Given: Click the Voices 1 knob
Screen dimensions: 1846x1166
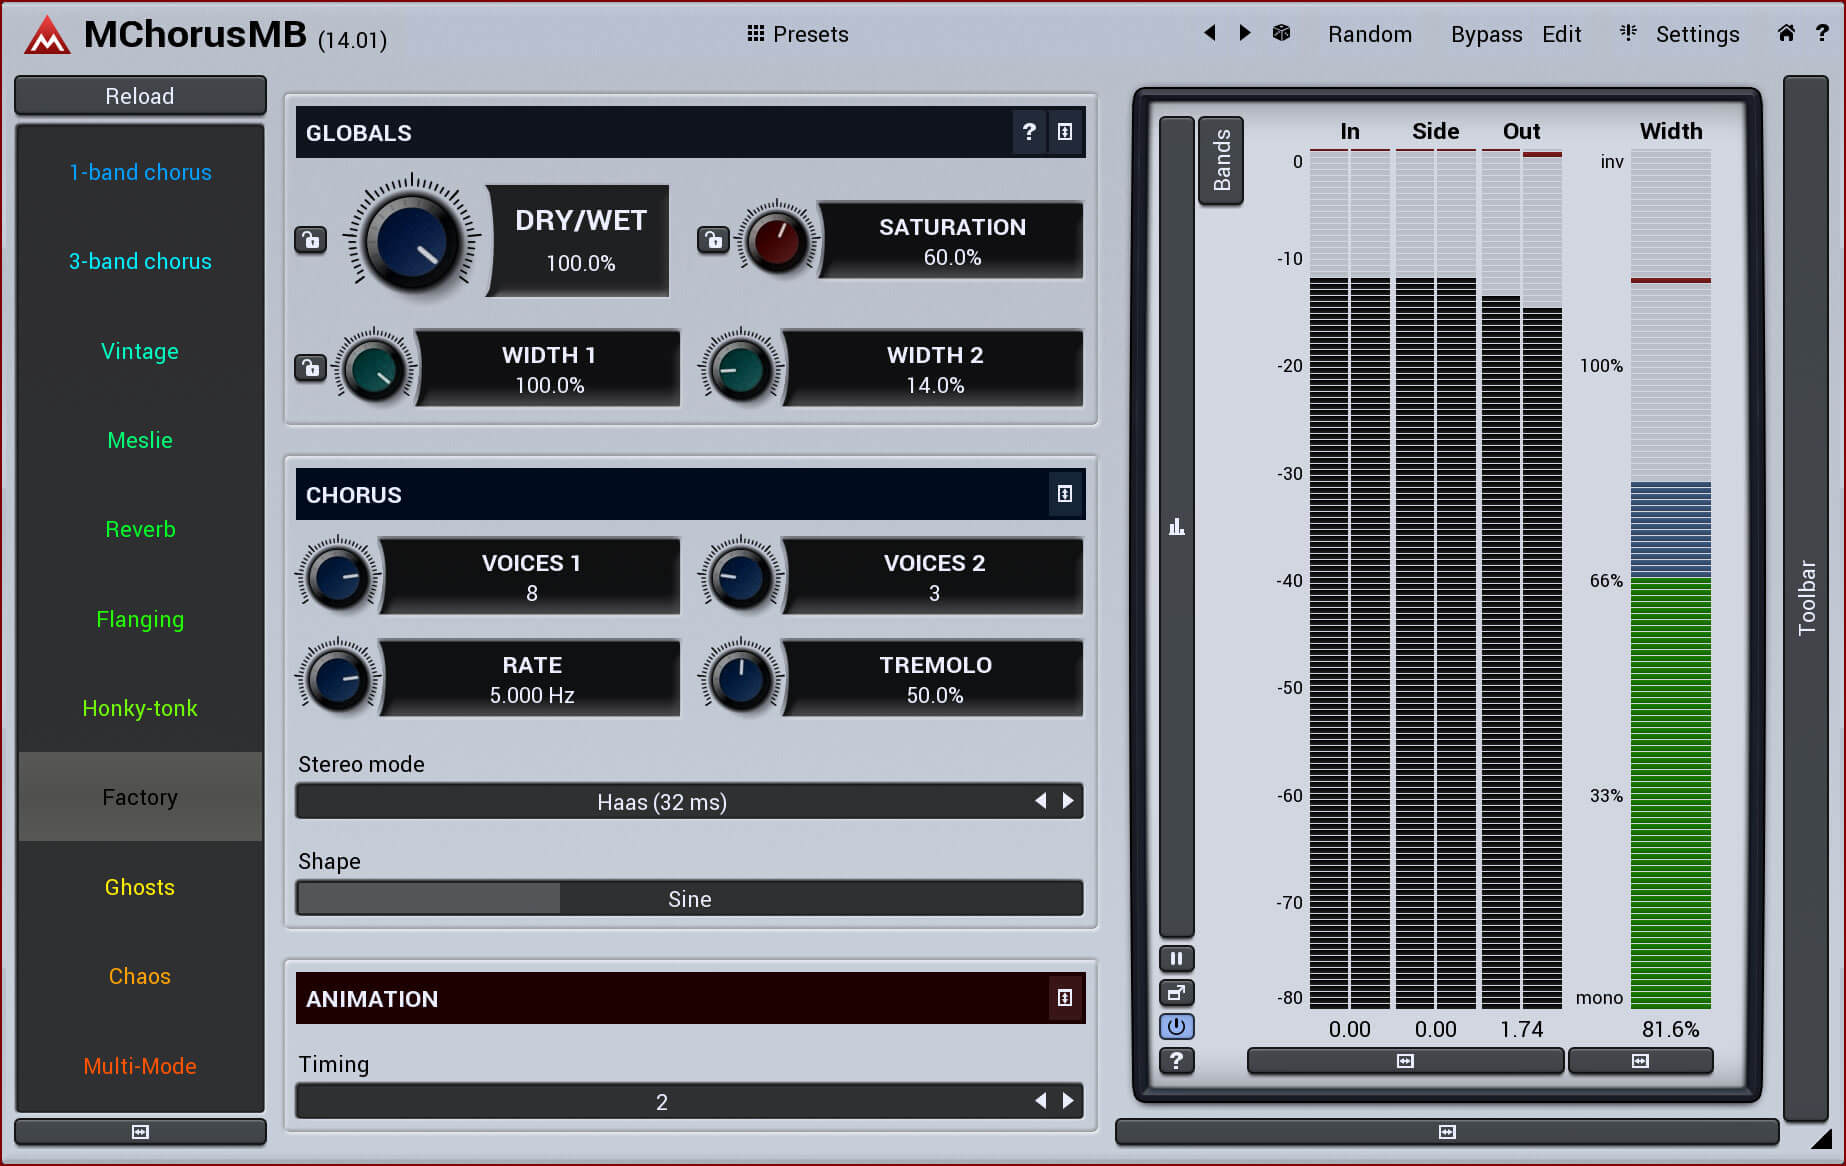Looking at the screenshot, I should (338, 576).
